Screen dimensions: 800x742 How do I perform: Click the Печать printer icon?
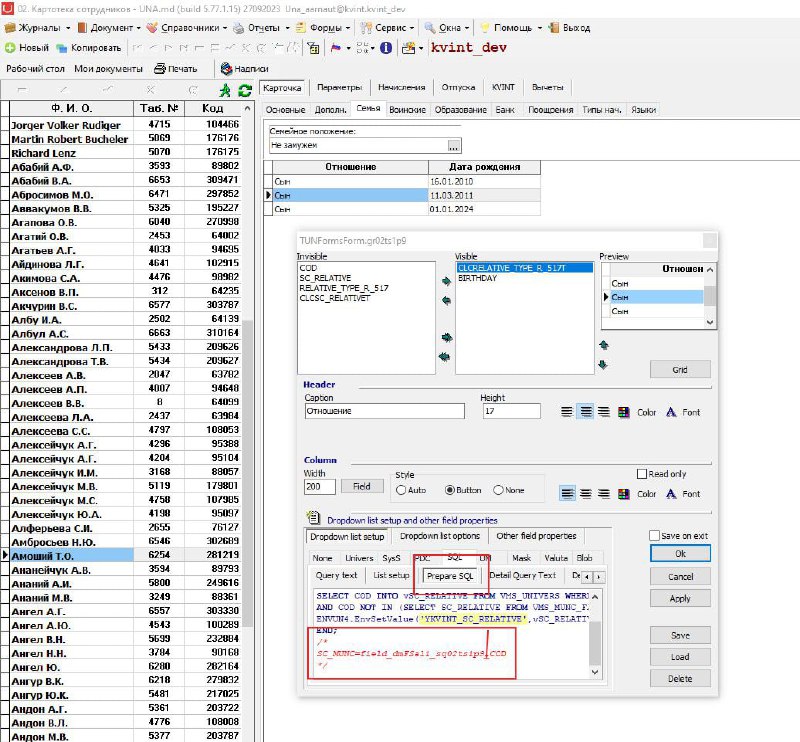[x=160, y=68]
